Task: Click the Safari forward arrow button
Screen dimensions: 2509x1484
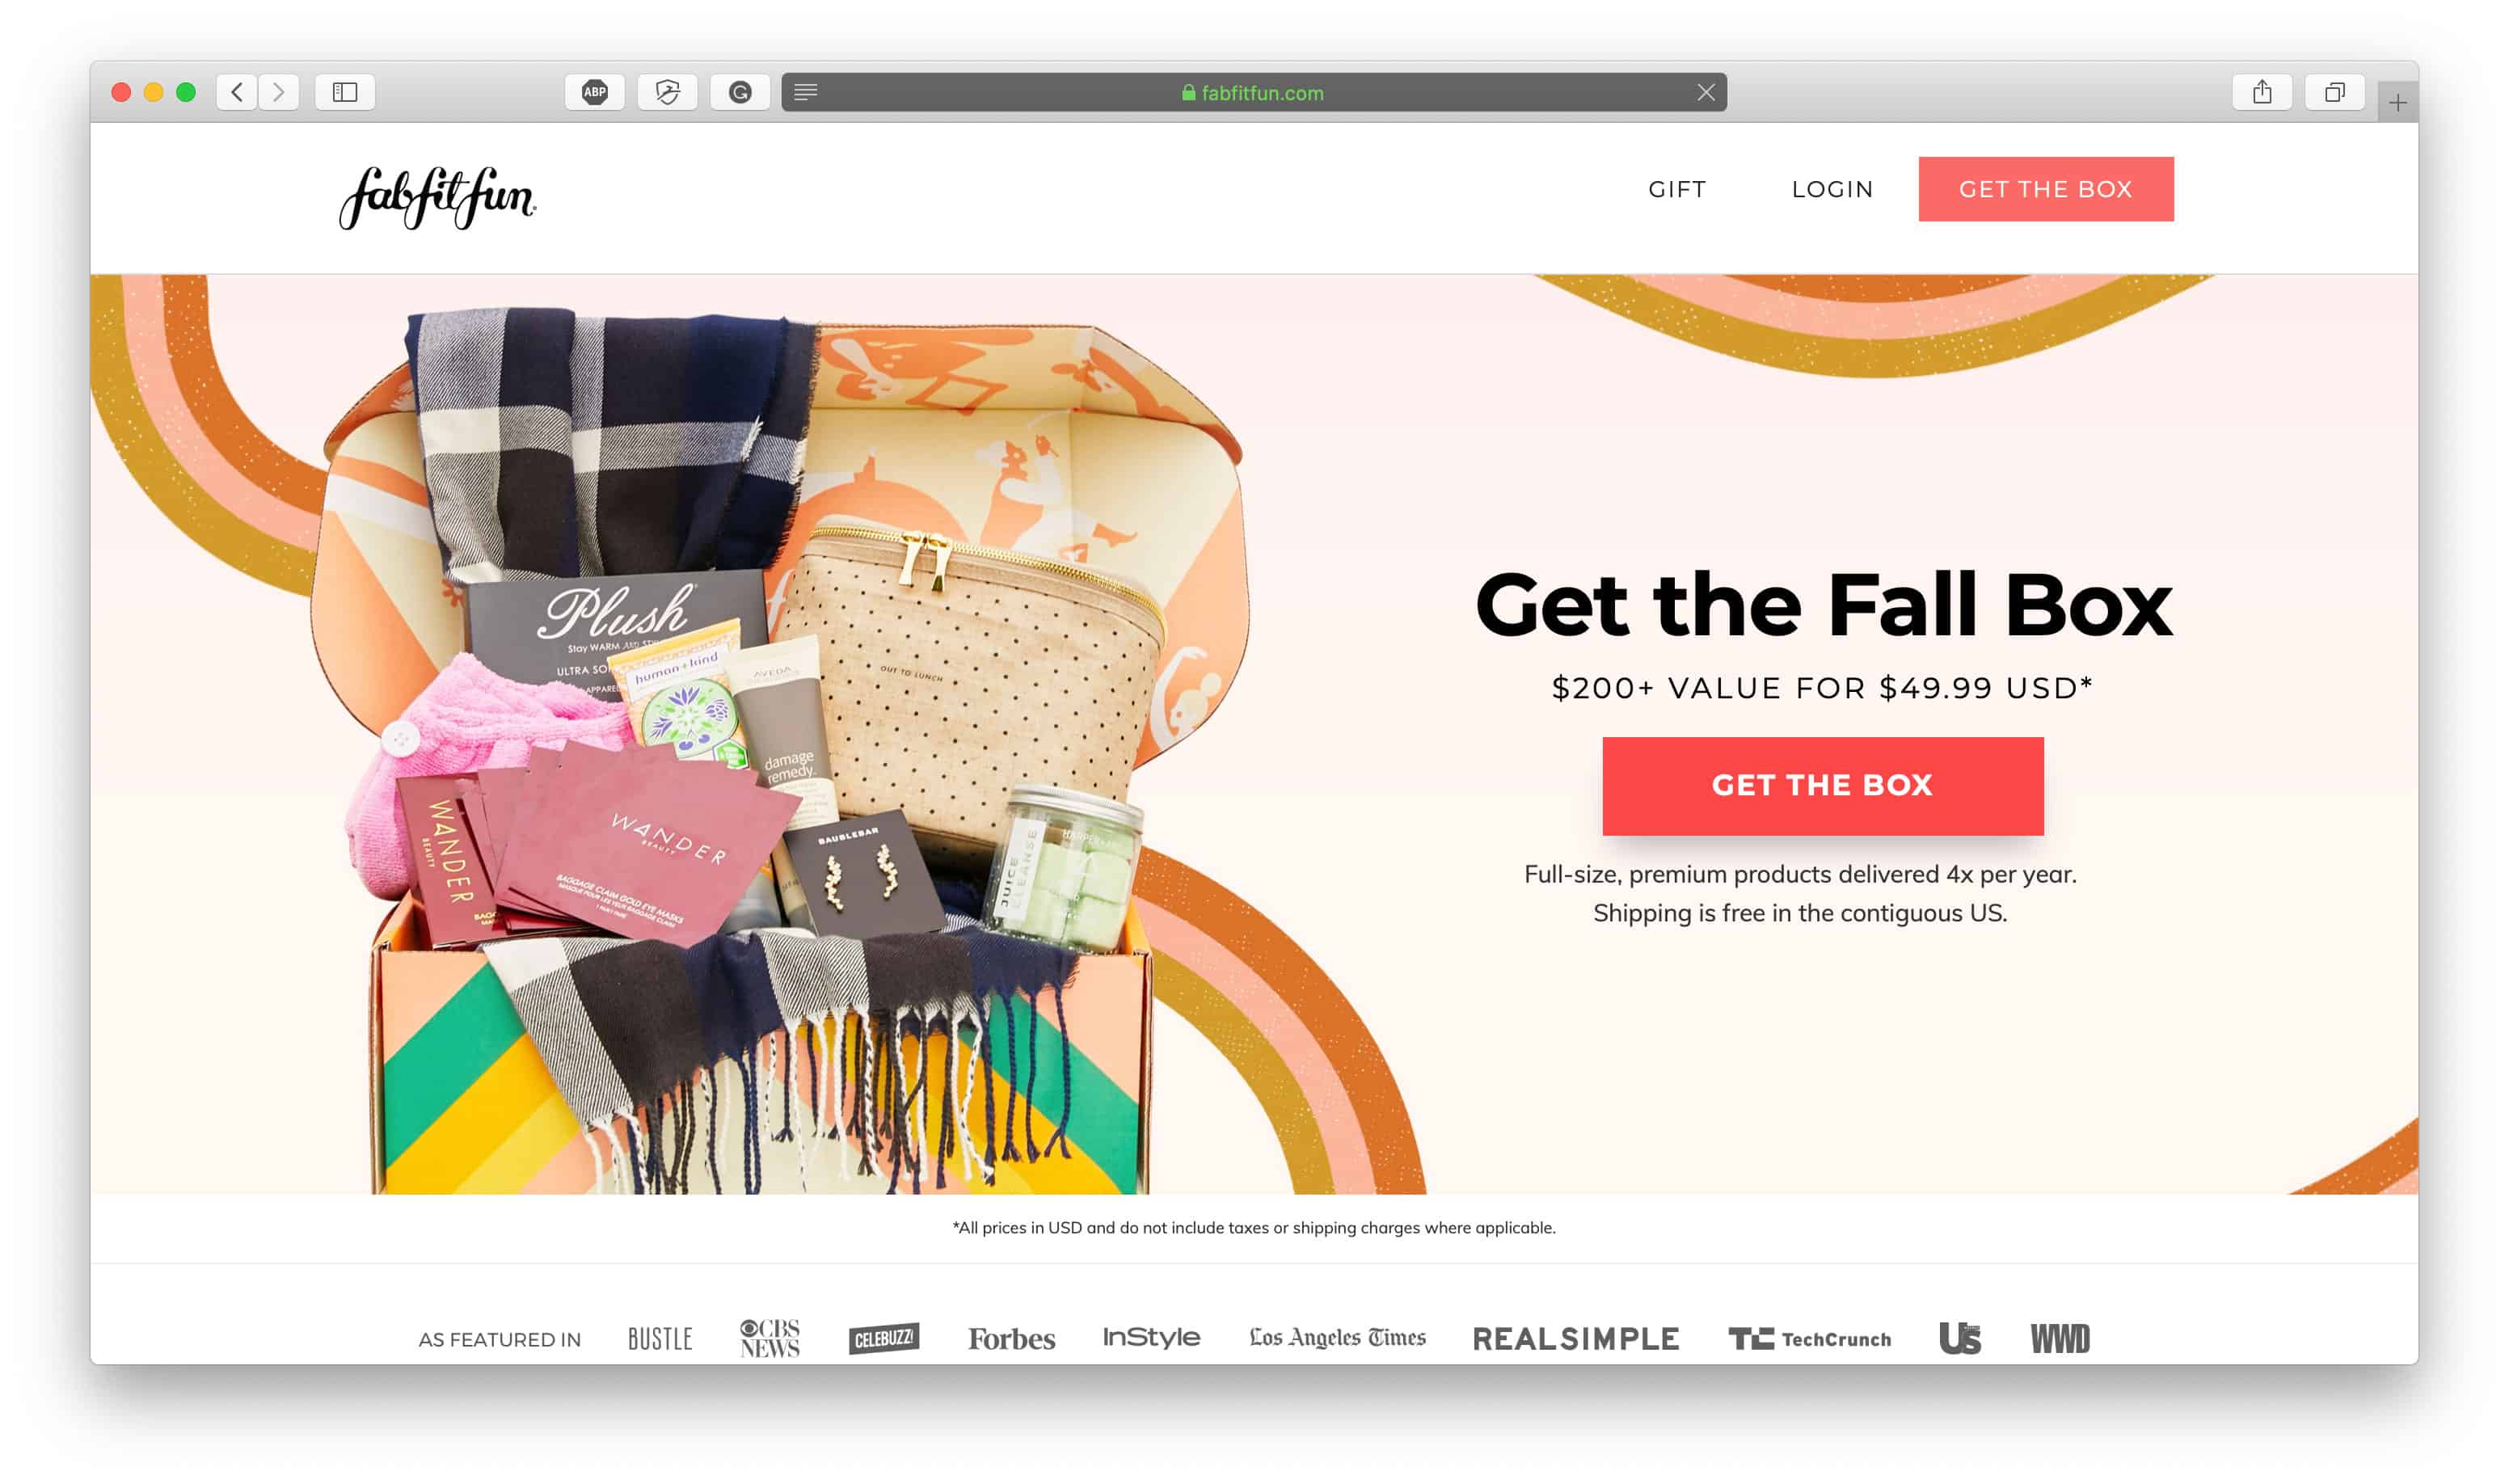Action: click(279, 92)
